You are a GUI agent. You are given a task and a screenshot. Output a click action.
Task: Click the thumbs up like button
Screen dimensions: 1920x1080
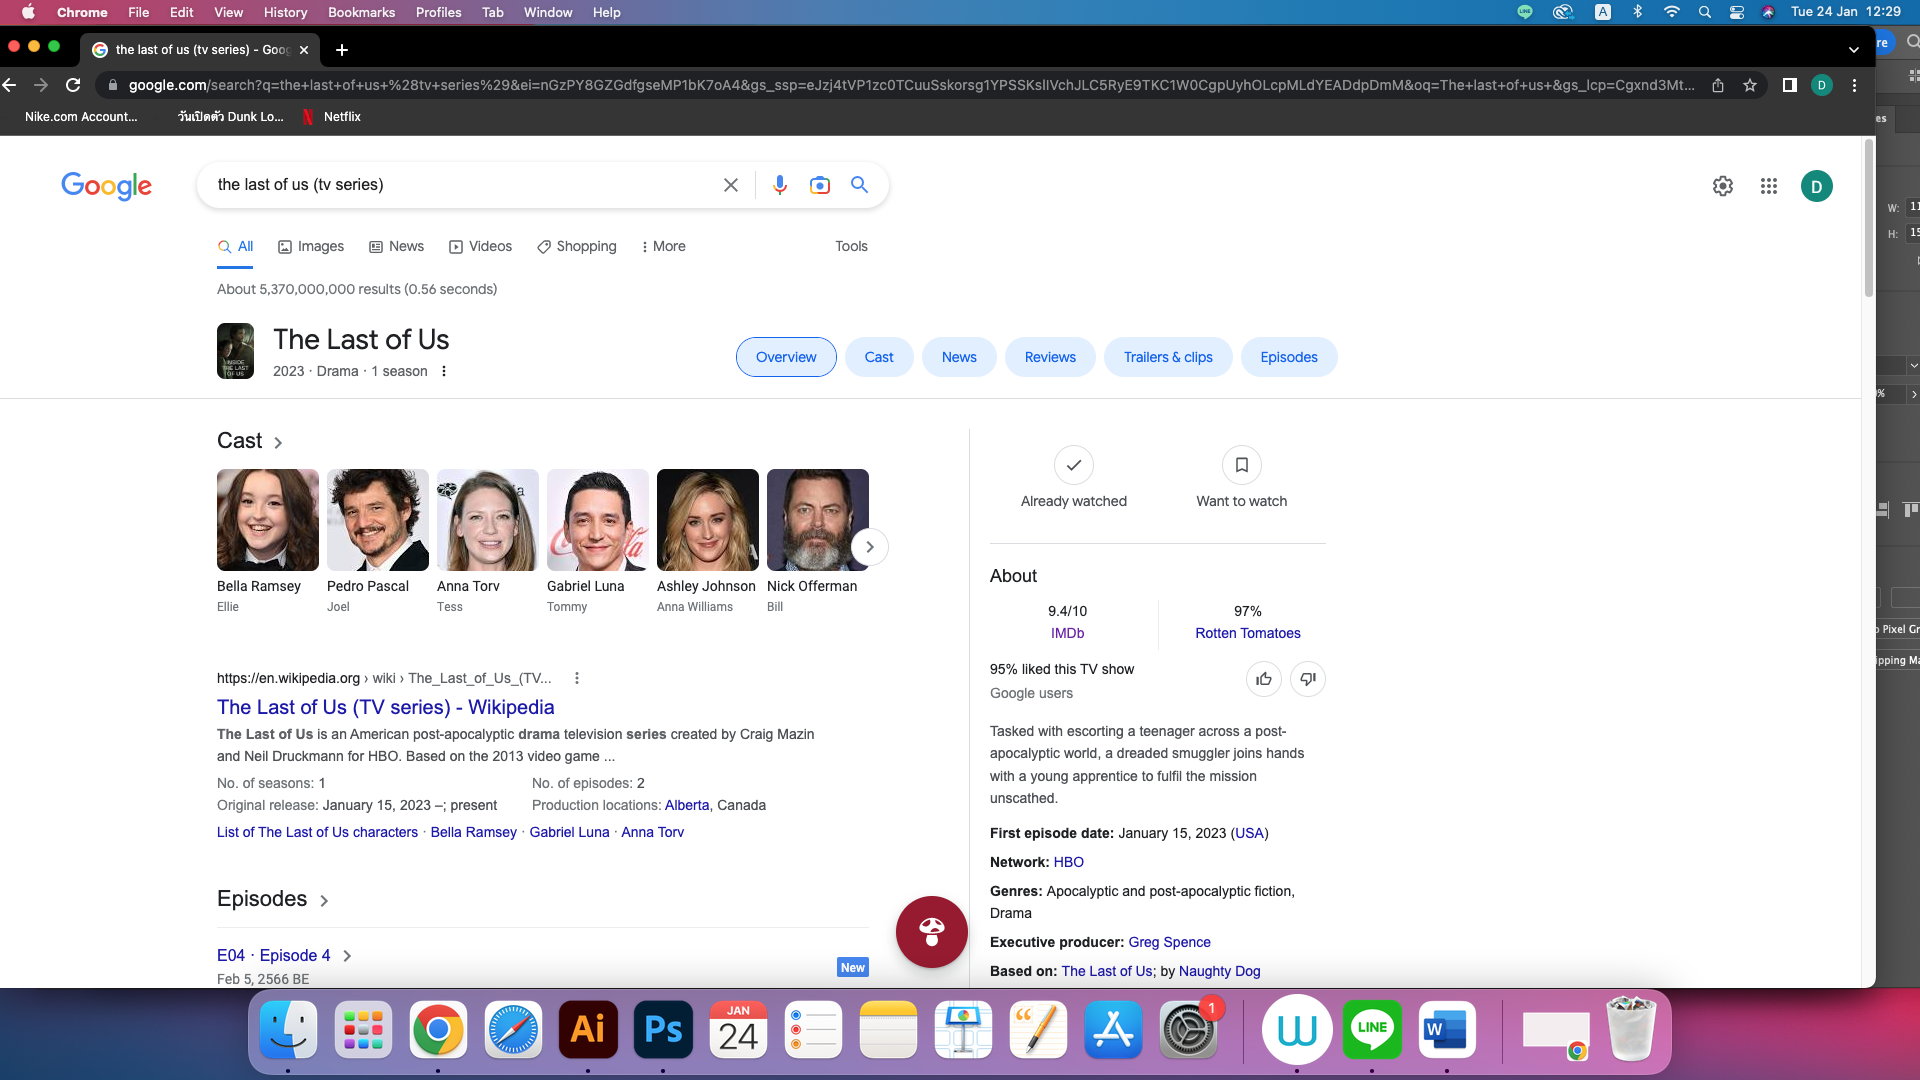coord(1264,679)
